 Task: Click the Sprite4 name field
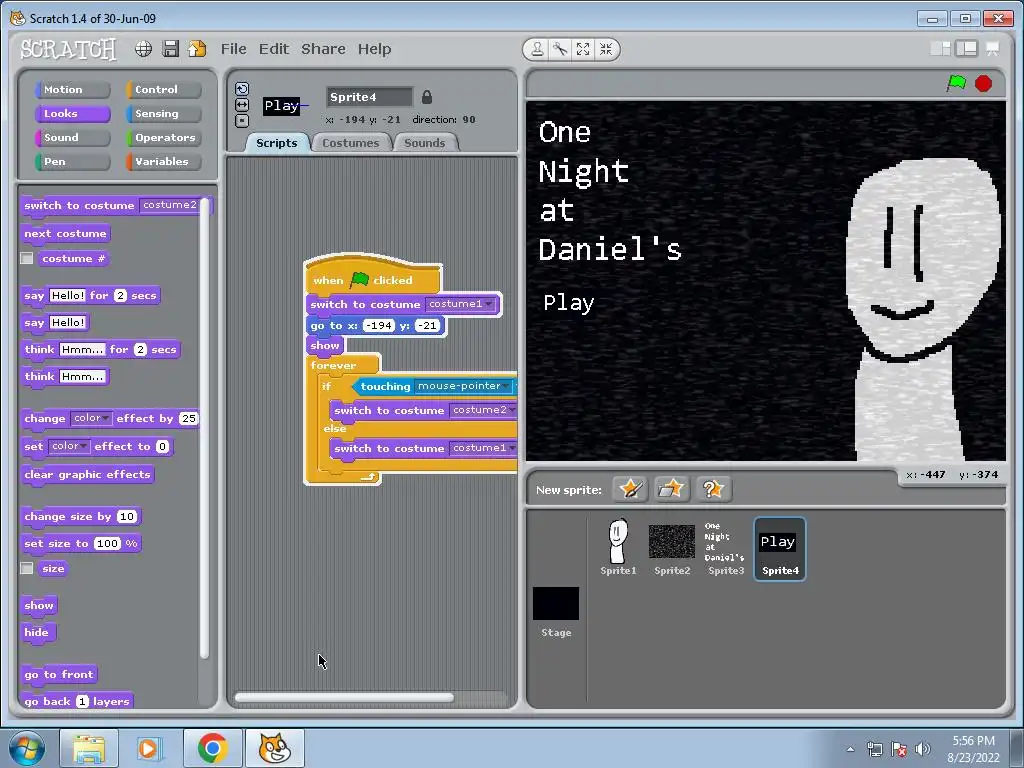pyautogui.click(x=370, y=97)
